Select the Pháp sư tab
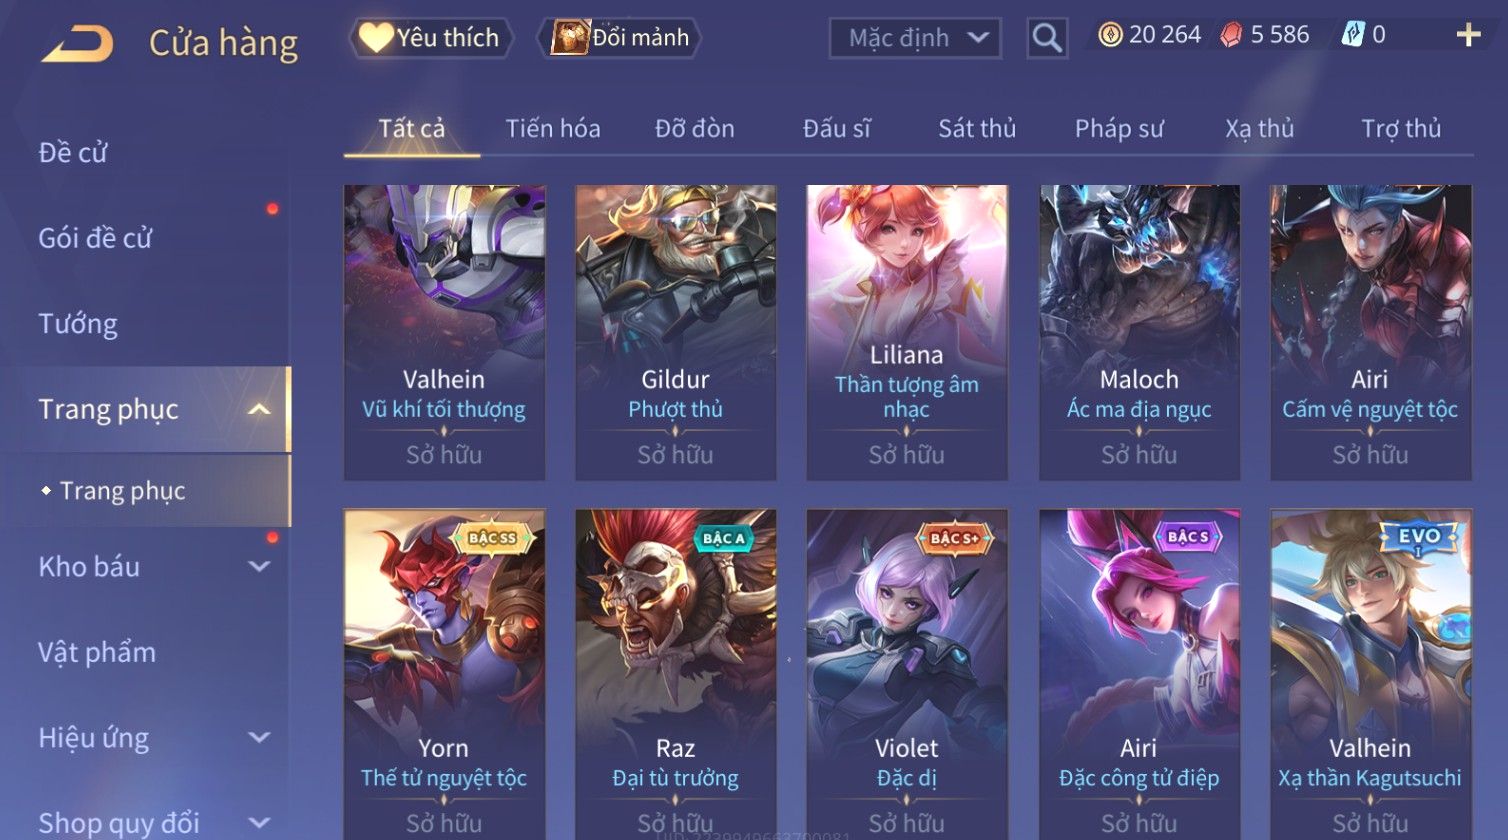The image size is (1508, 840). (1119, 128)
